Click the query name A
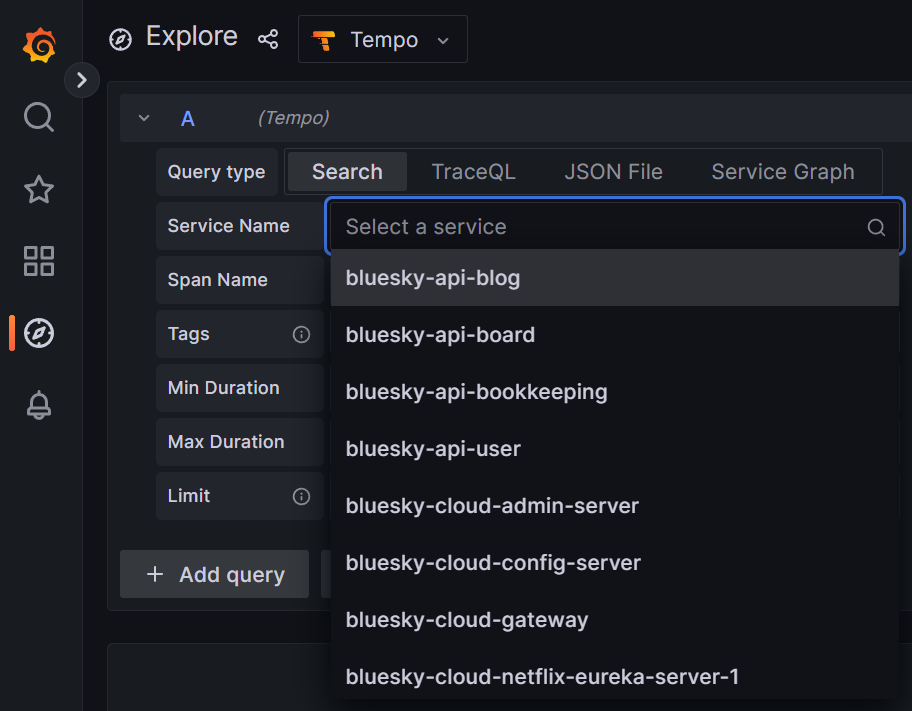Viewport: 912px width, 711px height. pos(187,119)
